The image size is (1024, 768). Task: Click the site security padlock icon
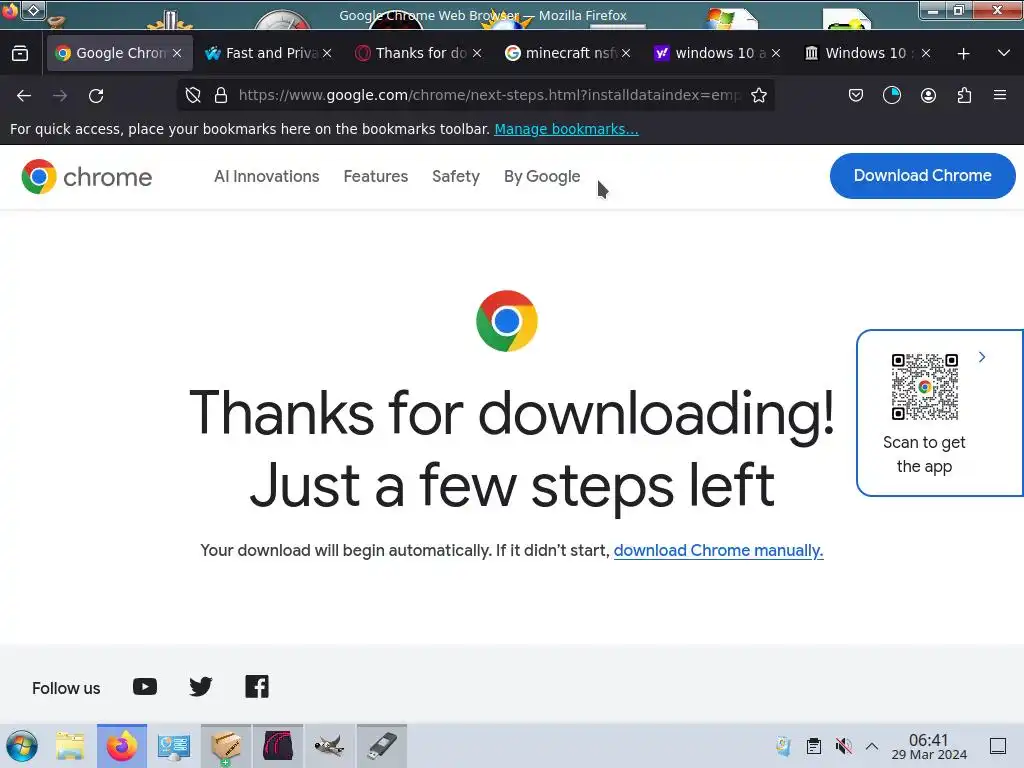(221, 95)
